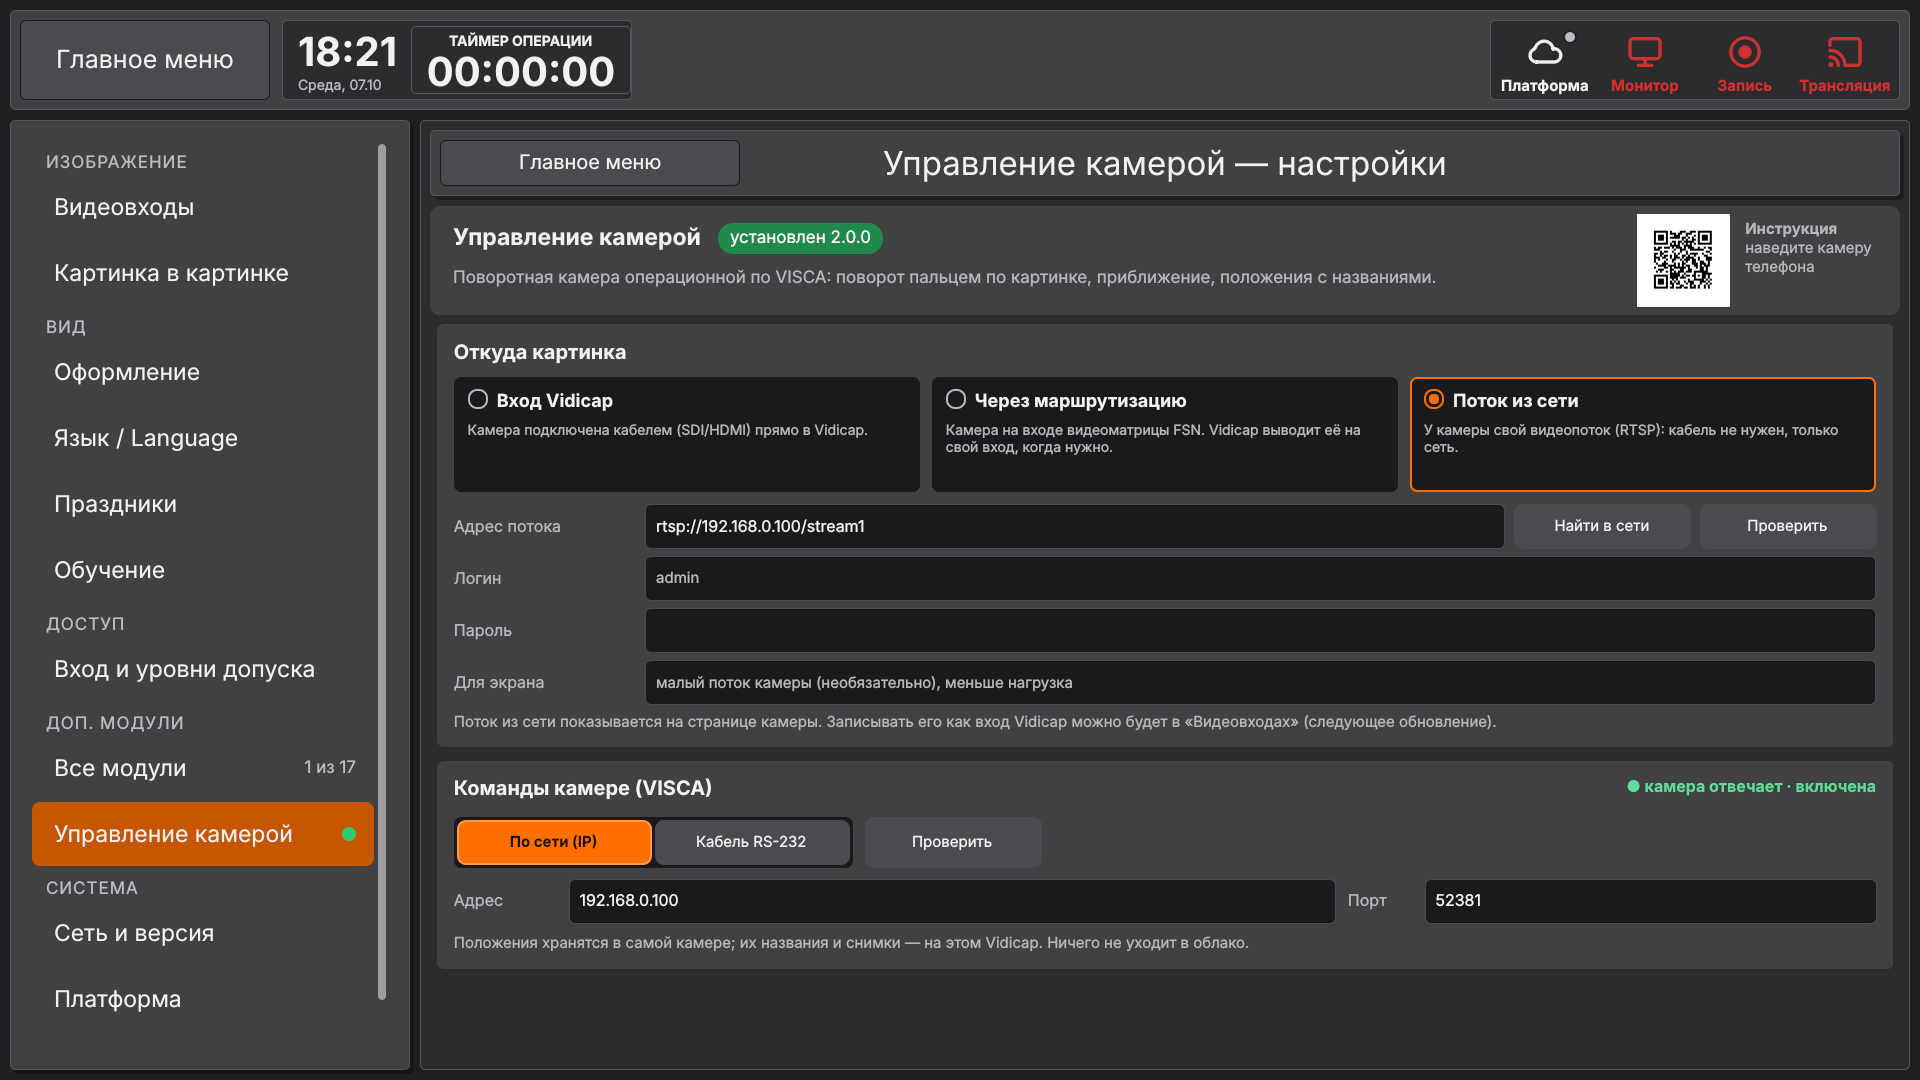Open Видеовходы in the sidebar
This screenshot has height=1080, width=1920.
point(202,207)
